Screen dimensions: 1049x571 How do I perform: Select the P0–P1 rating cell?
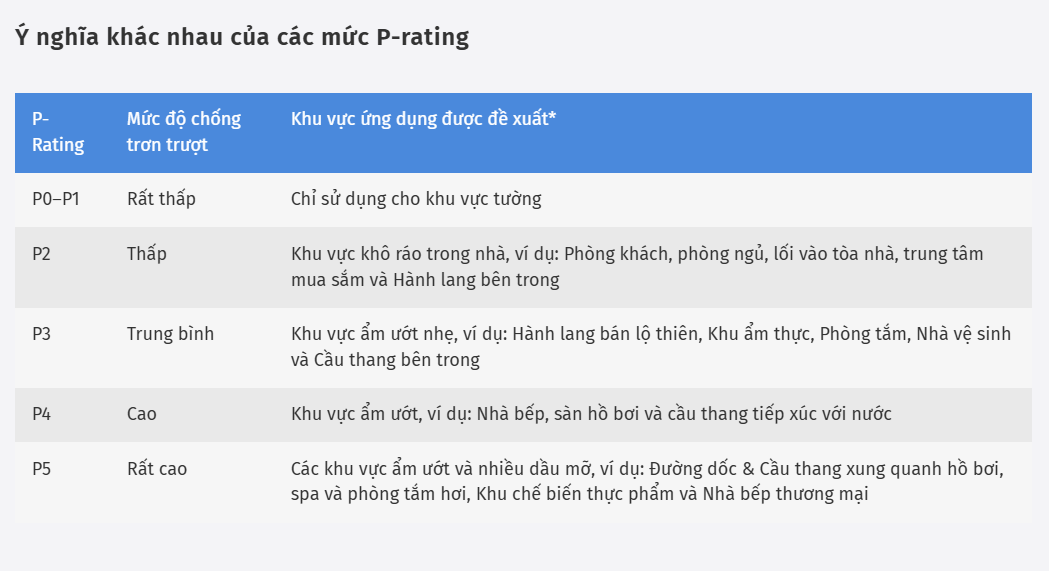click(x=56, y=199)
